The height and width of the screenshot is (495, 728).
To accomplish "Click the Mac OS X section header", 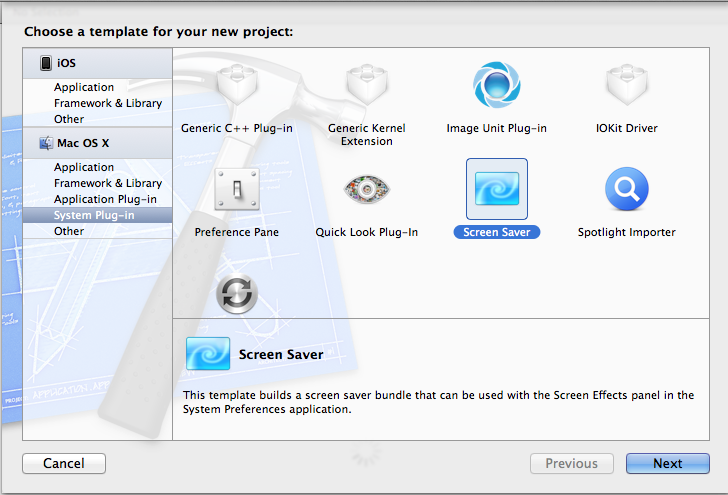I will click(x=98, y=143).
